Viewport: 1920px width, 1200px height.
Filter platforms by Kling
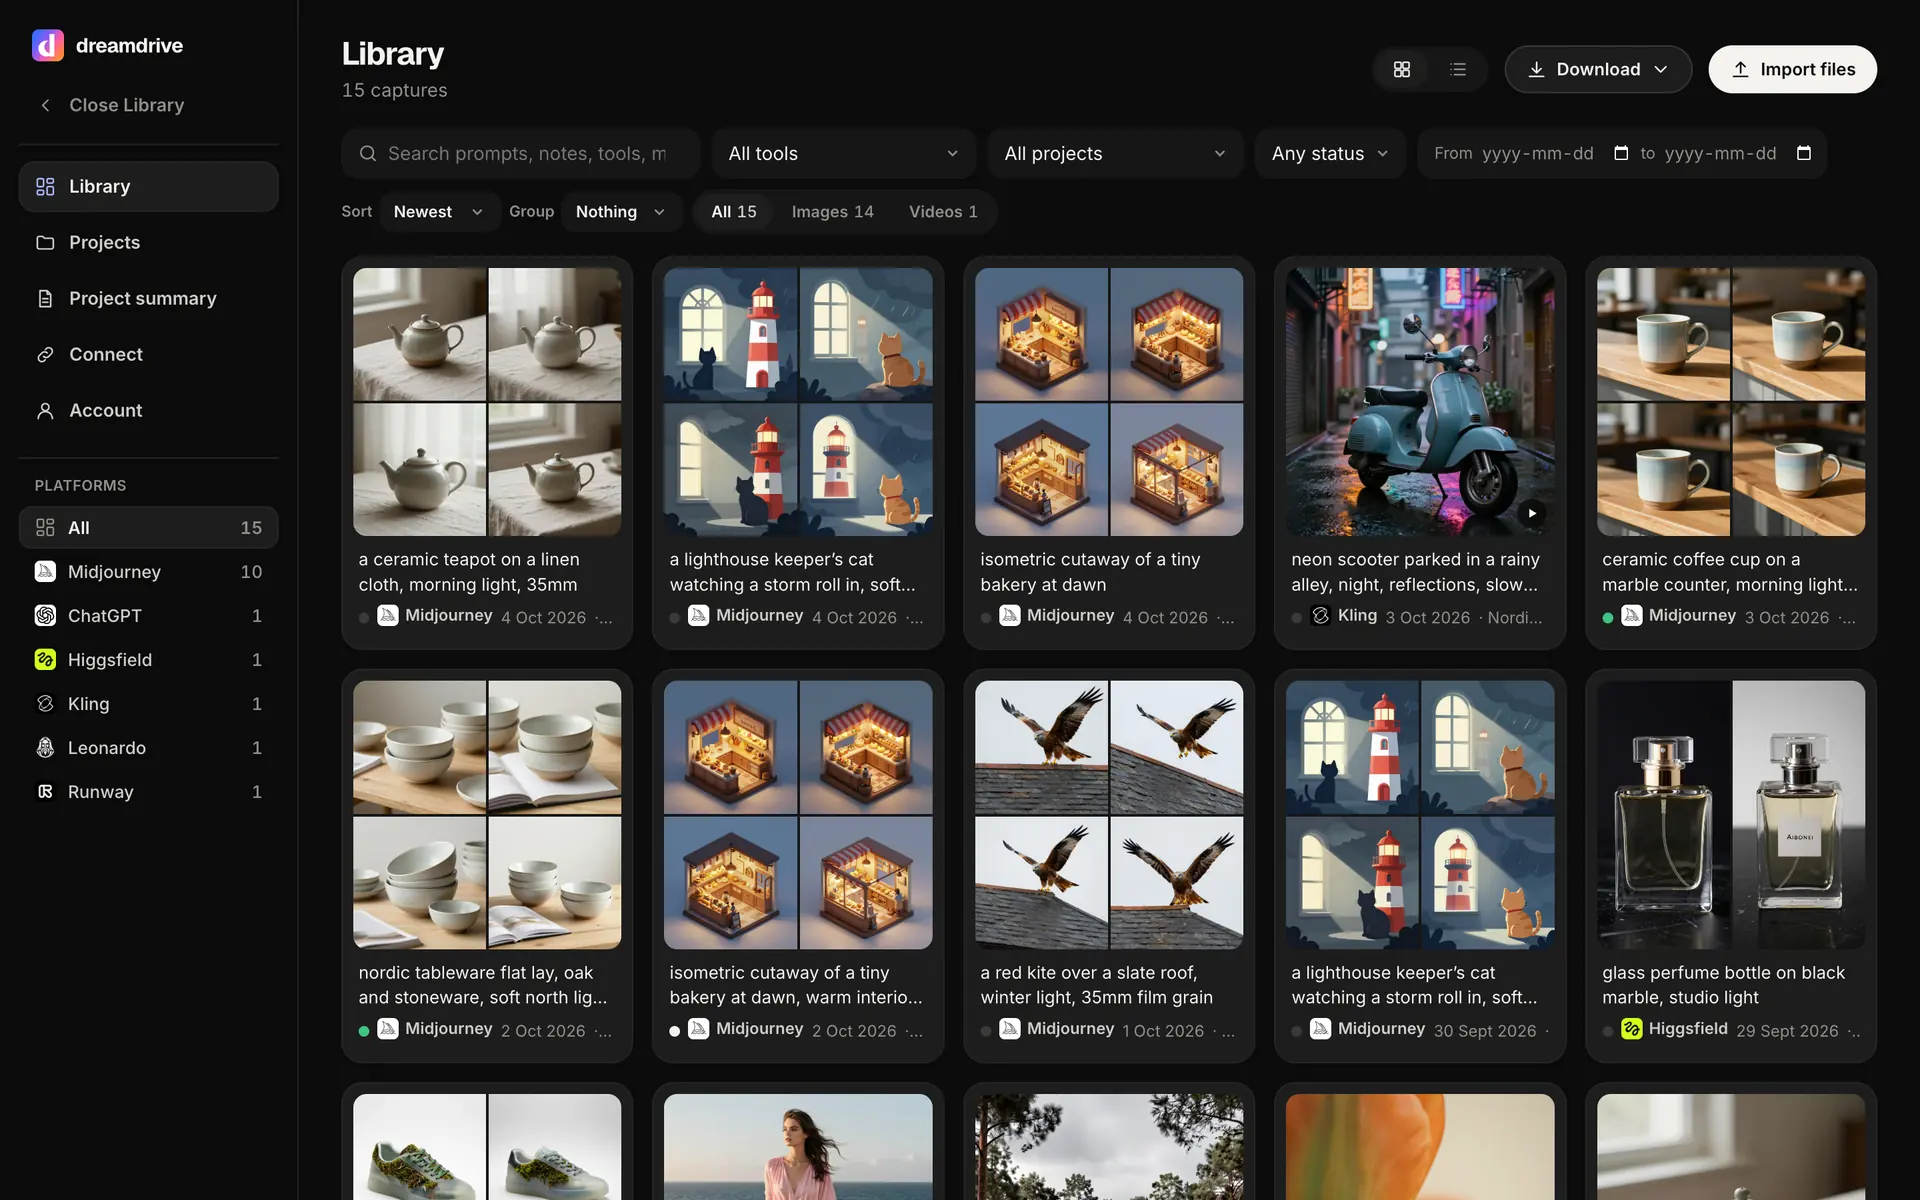(148, 704)
